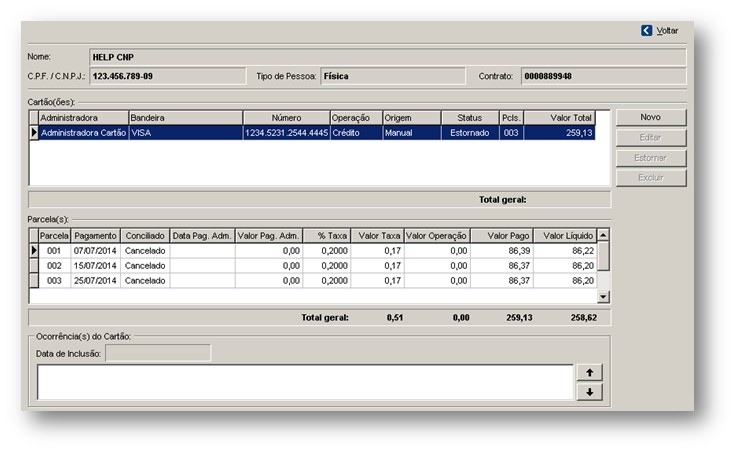This screenshot has width=736, height=453.
Task: Move occurrence up with the up arrow button
Action: [590, 373]
